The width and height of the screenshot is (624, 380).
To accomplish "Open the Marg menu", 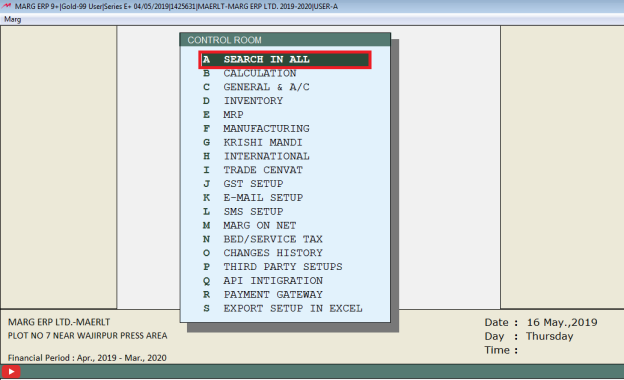I will pyautogui.click(x=12, y=19).
